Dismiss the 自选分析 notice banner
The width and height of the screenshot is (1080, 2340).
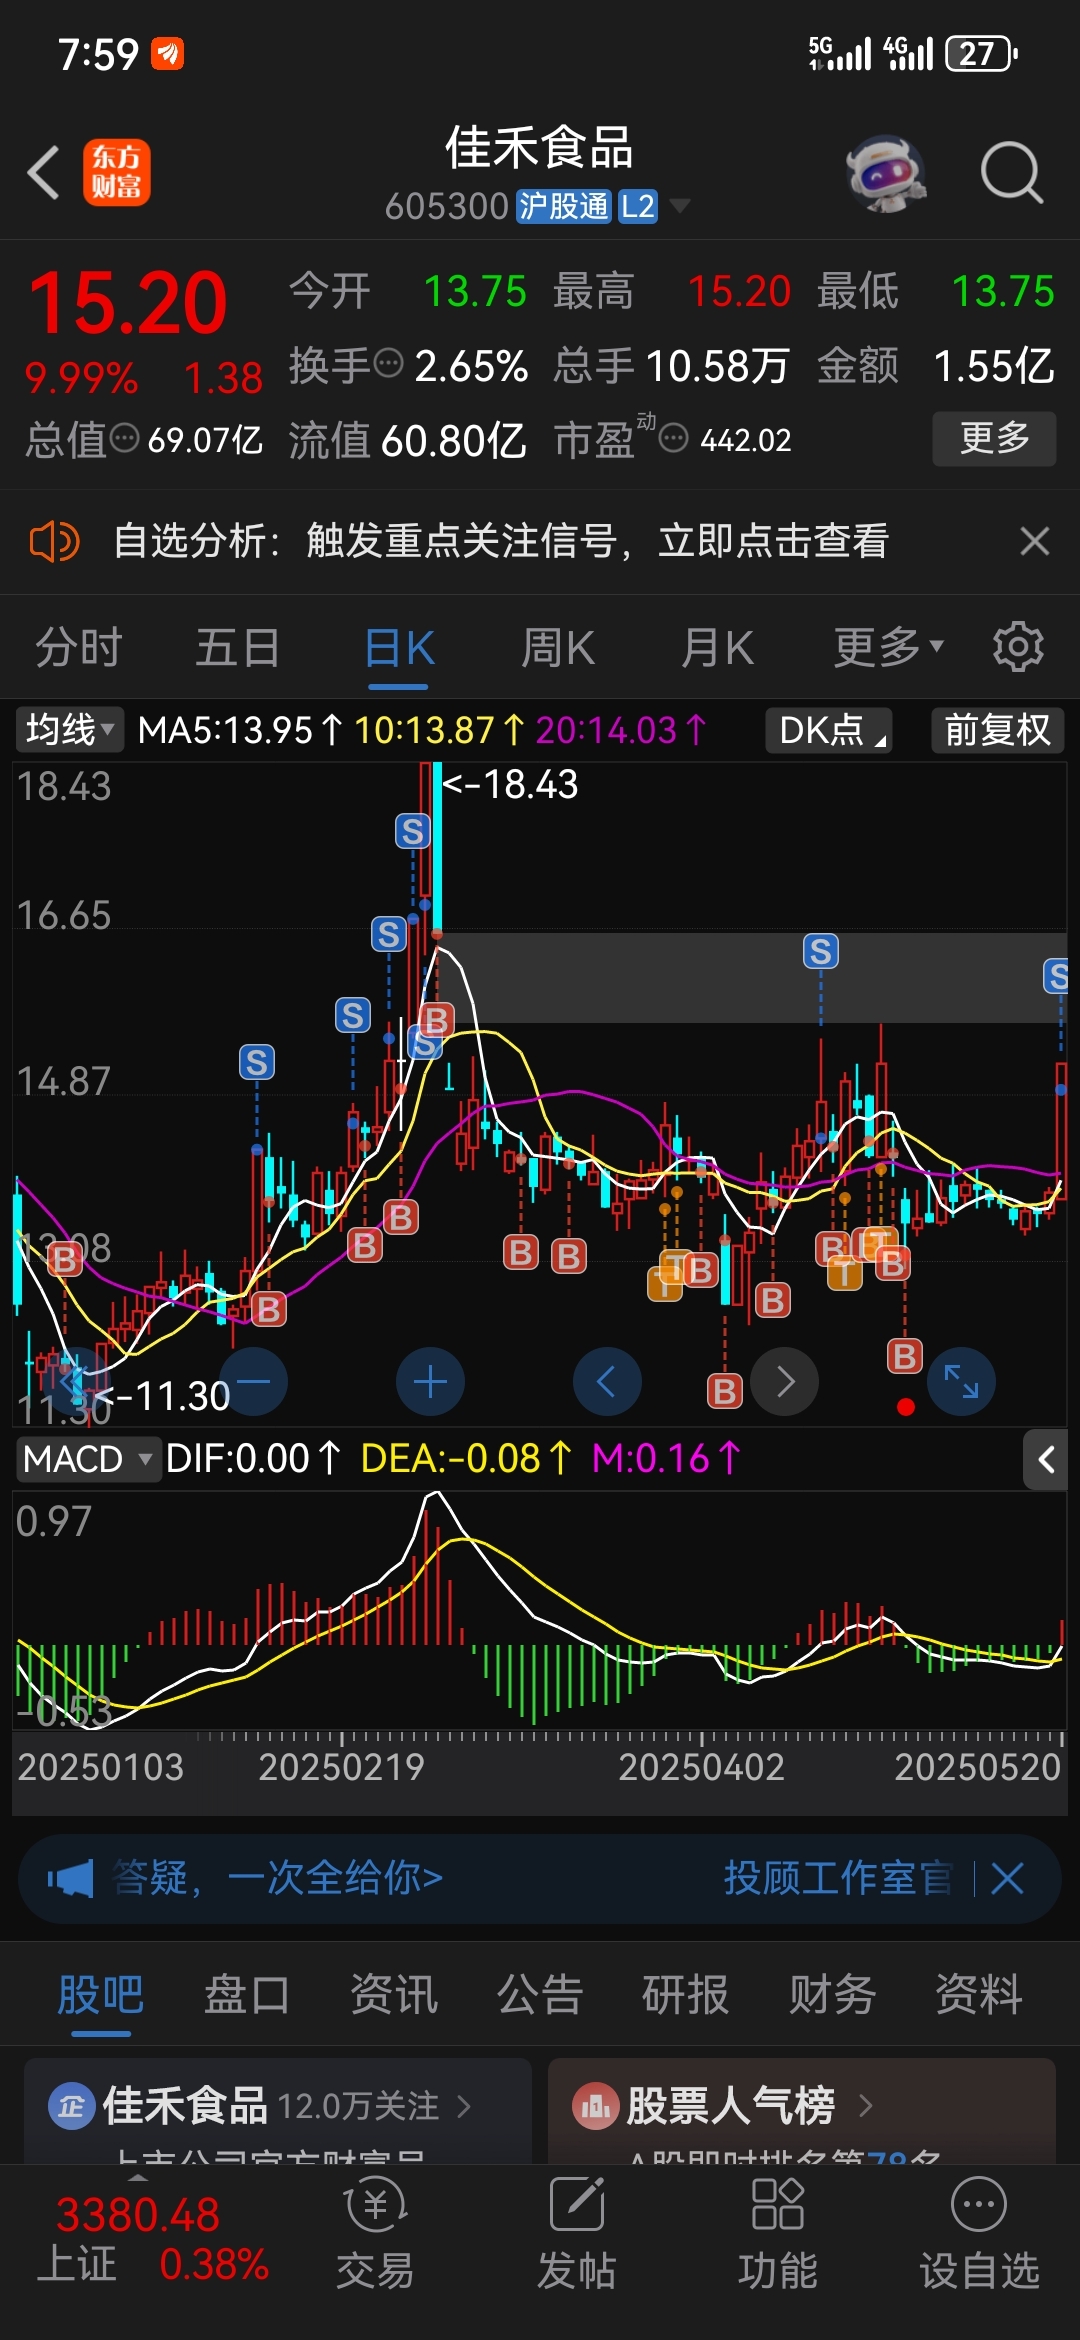[x=1035, y=541]
